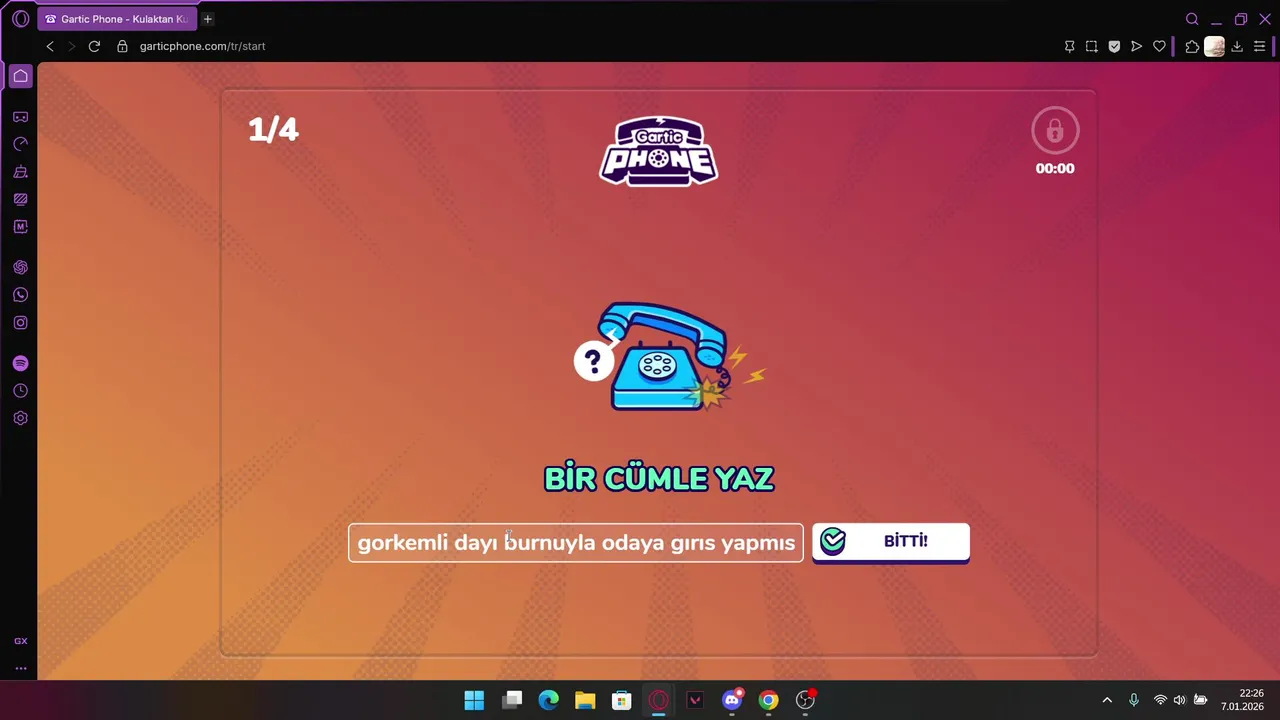Reload the Gartic Phone page
The width and height of the screenshot is (1280, 720).
coord(94,46)
